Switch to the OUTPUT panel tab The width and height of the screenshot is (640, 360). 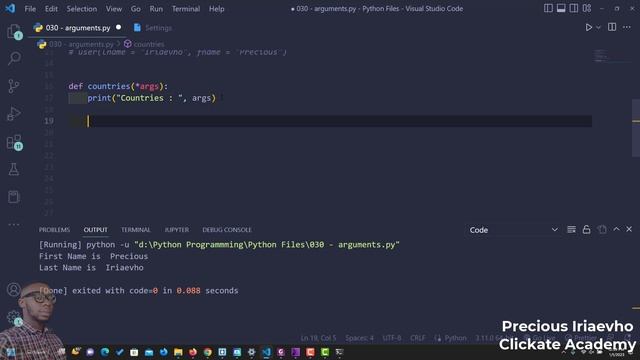point(96,230)
